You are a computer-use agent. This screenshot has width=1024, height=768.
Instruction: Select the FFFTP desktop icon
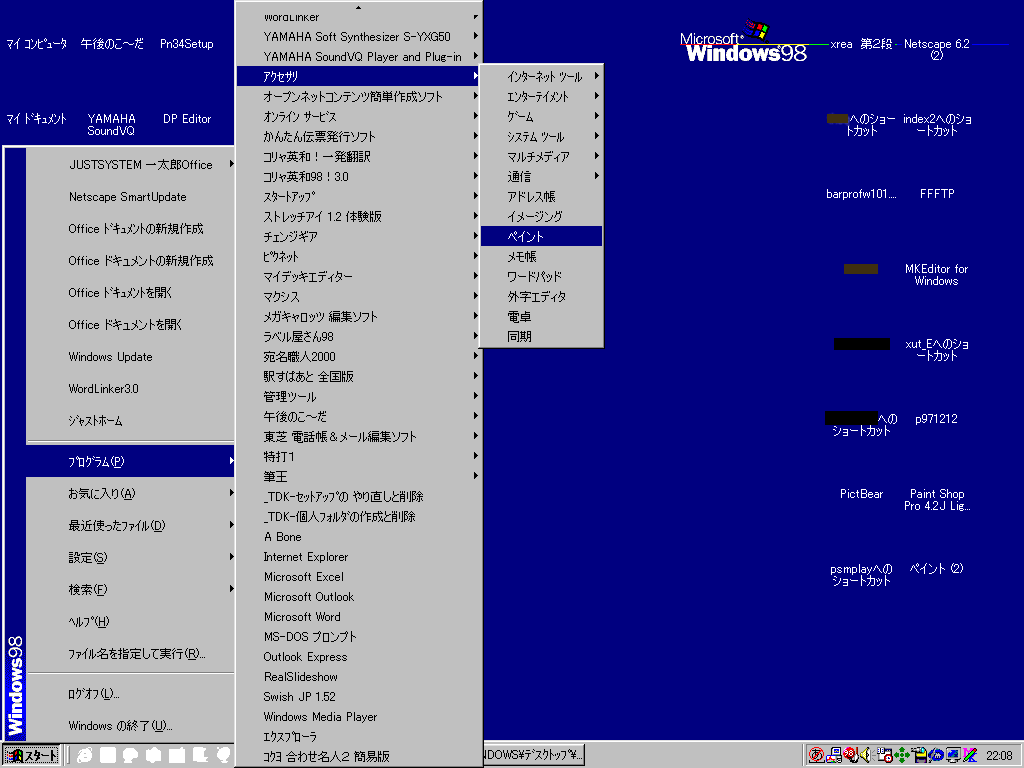click(936, 194)
